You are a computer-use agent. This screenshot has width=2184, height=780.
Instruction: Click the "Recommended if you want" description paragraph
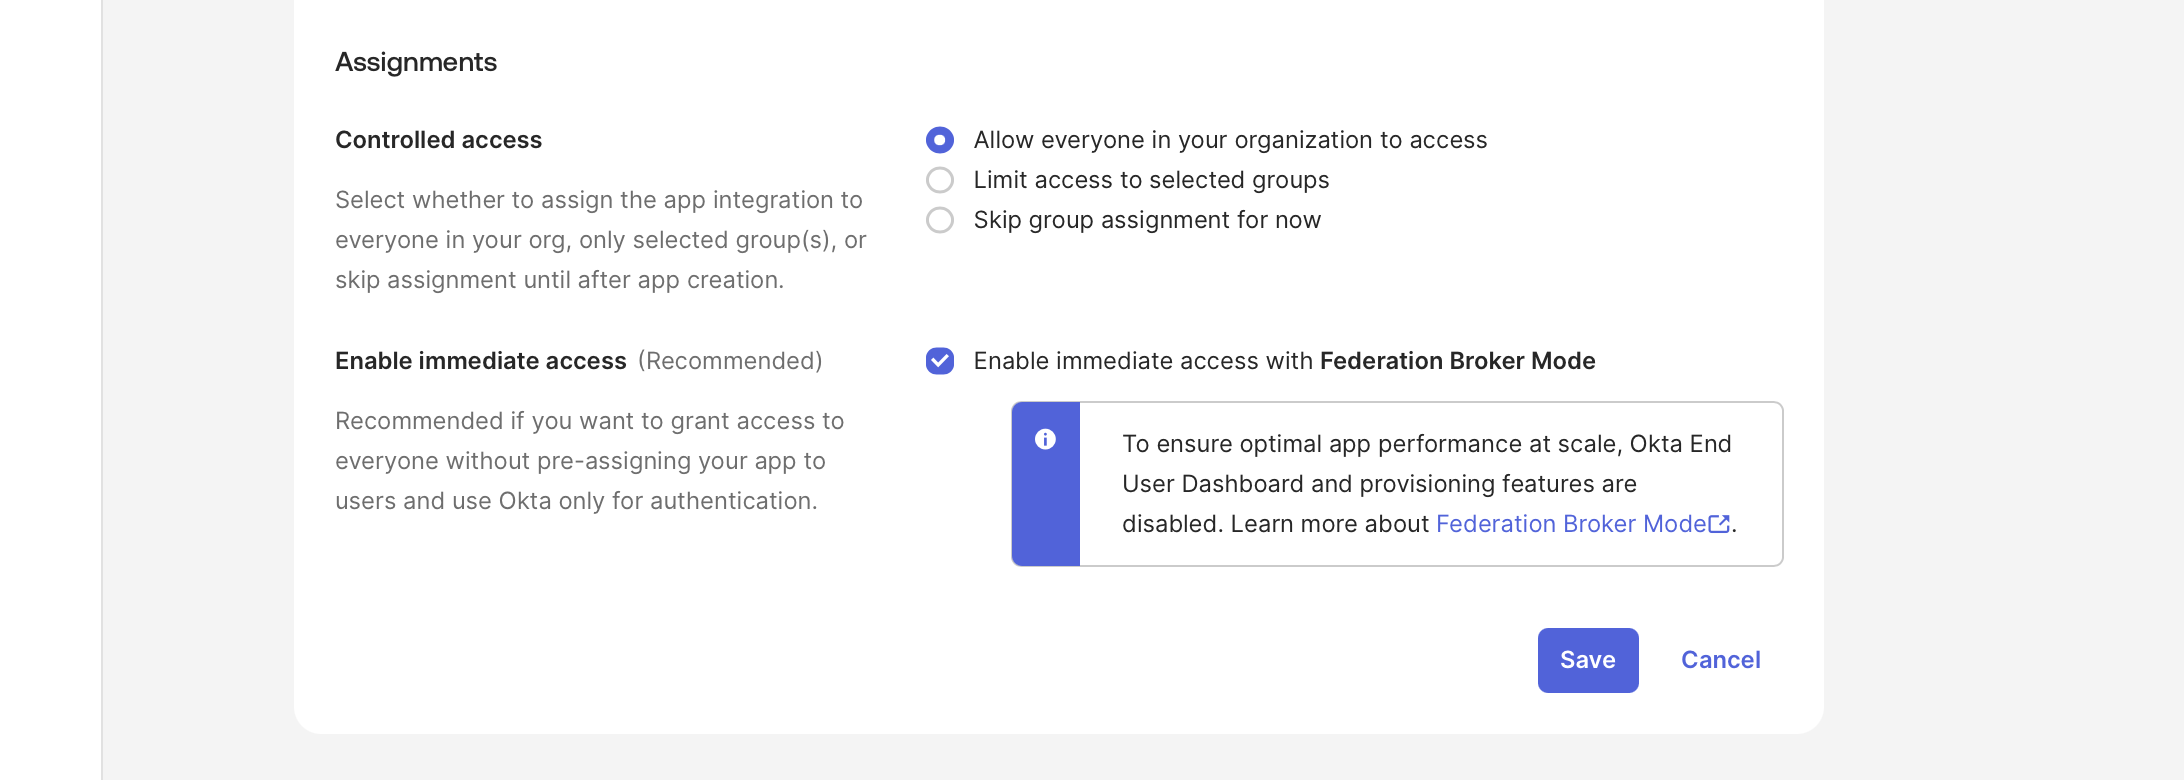(589, 461)
